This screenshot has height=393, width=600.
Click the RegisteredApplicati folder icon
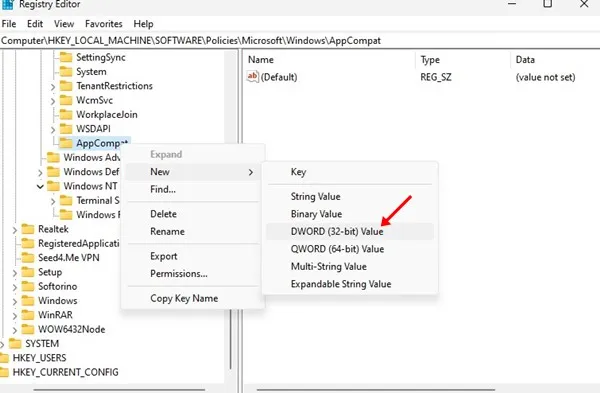28,243
